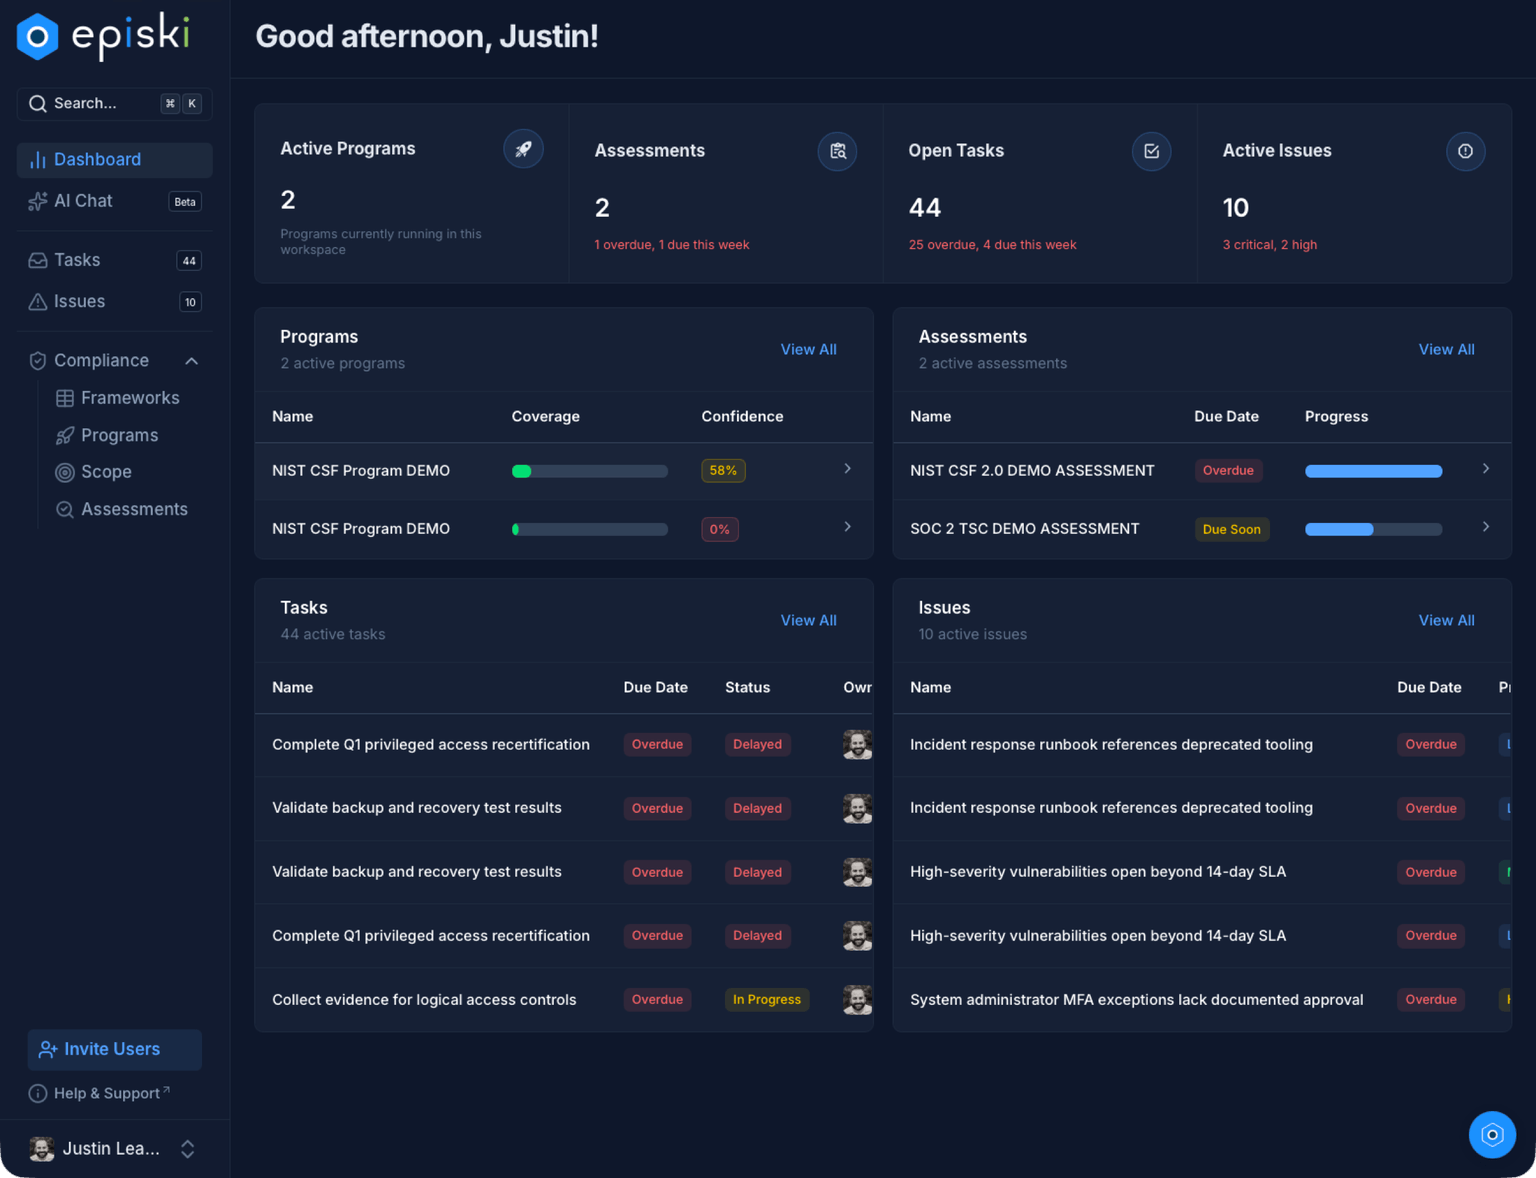This screenshot has width=1536, height=1178.
Task: Open View All in the Issues panel
Action: (x=1446, y=619)
